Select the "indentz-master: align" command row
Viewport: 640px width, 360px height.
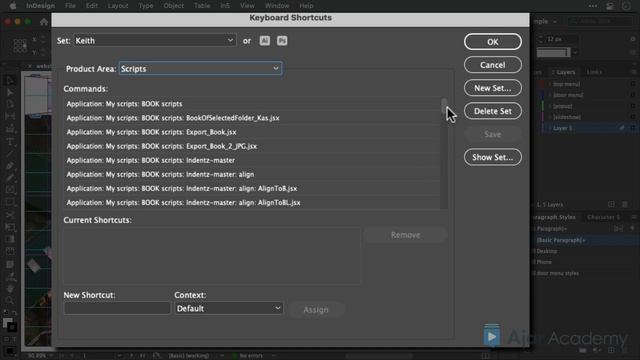[x=251, y=174]
